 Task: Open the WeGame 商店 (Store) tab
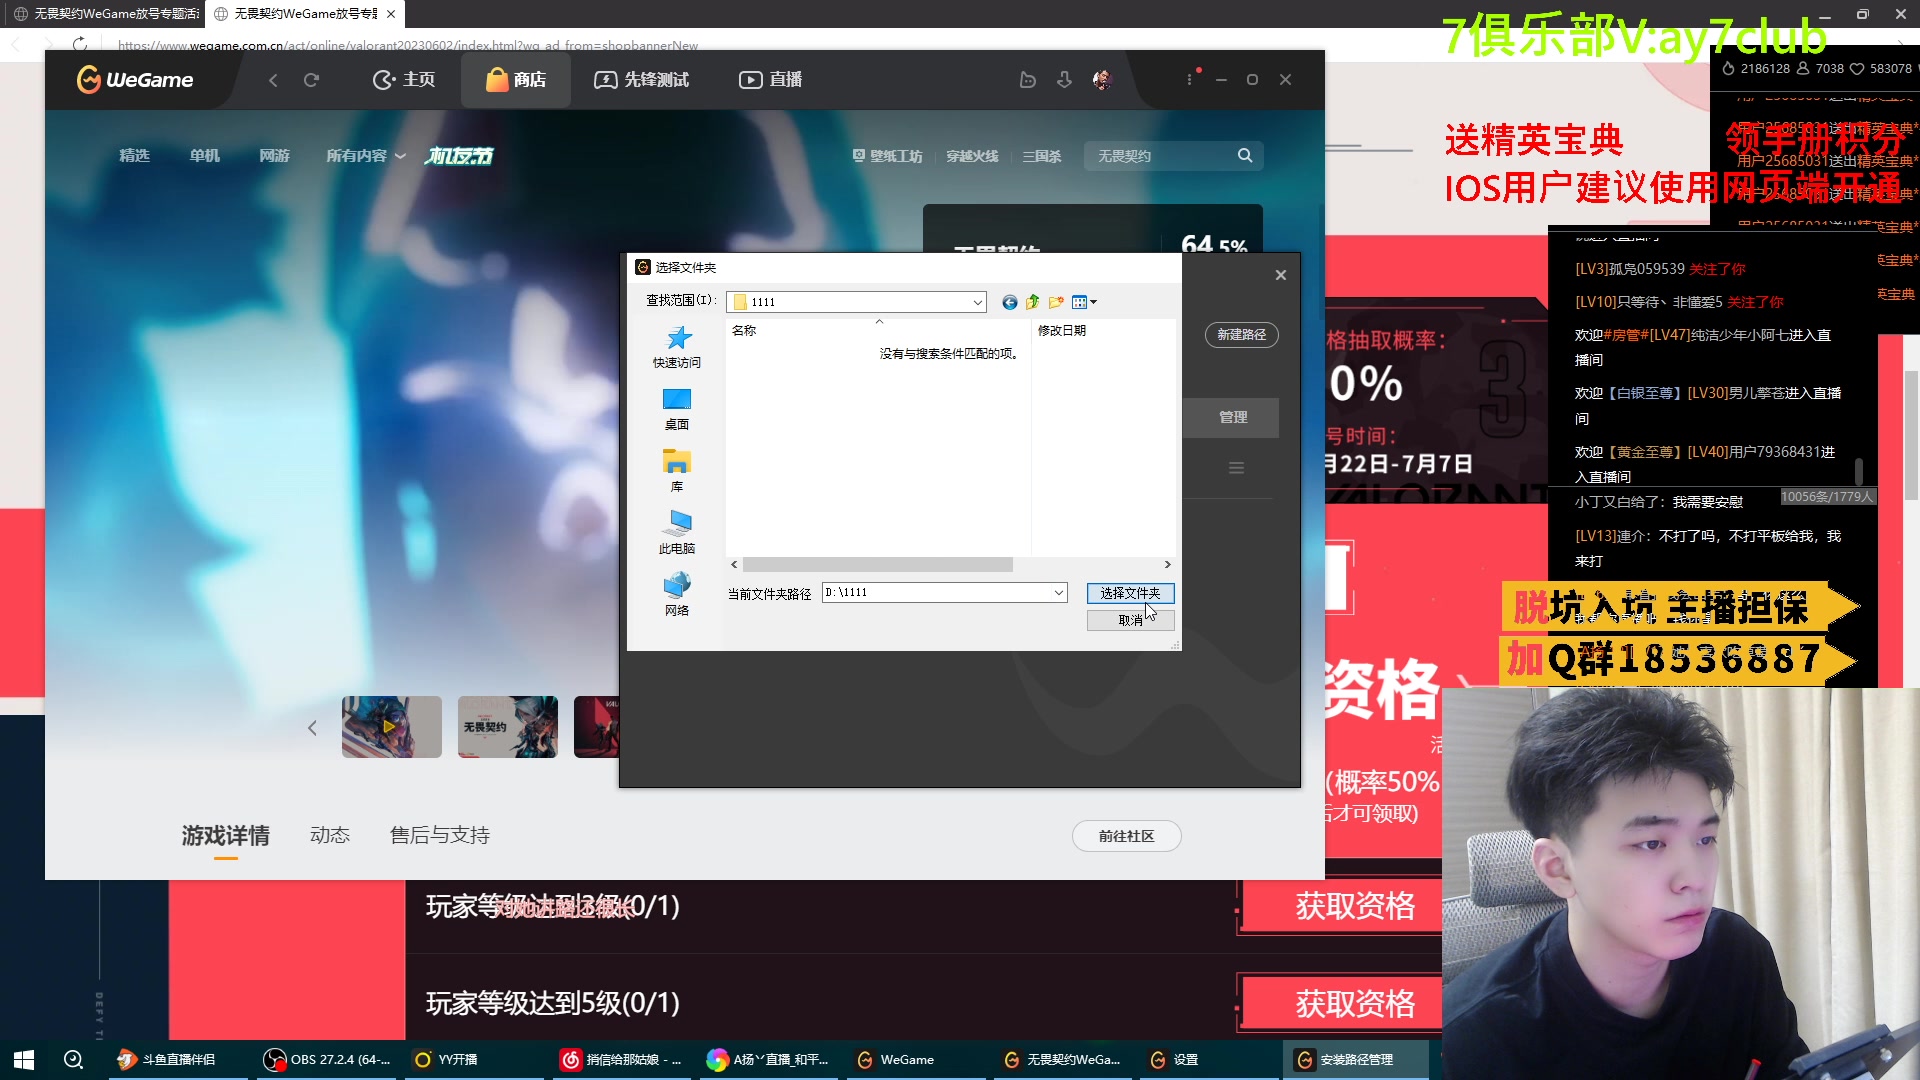click(516, 79)
